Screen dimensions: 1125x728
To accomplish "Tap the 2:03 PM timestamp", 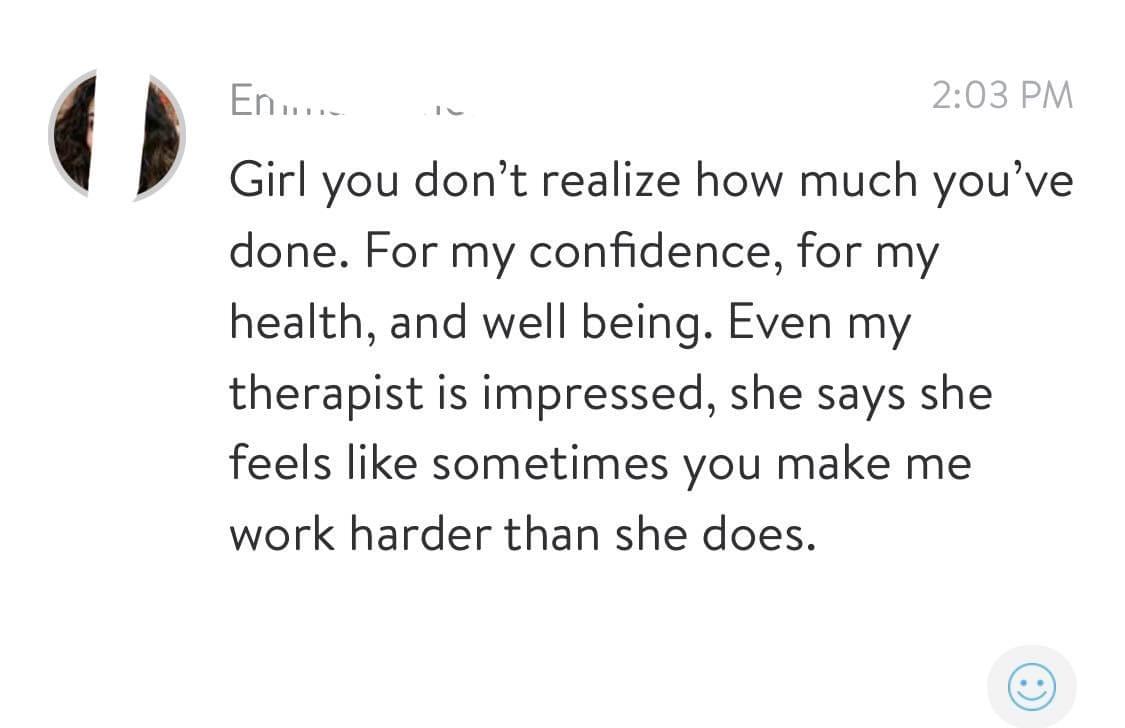I will click(1002, 95).
